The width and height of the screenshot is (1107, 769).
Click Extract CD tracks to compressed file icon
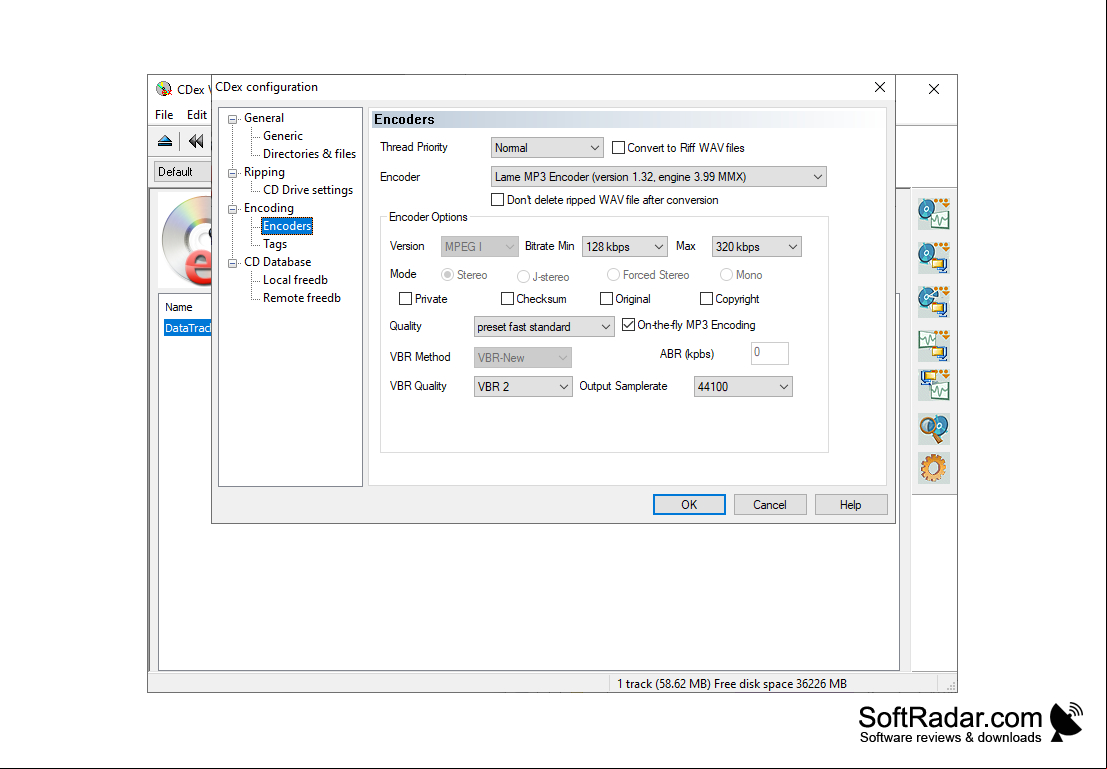933,257
